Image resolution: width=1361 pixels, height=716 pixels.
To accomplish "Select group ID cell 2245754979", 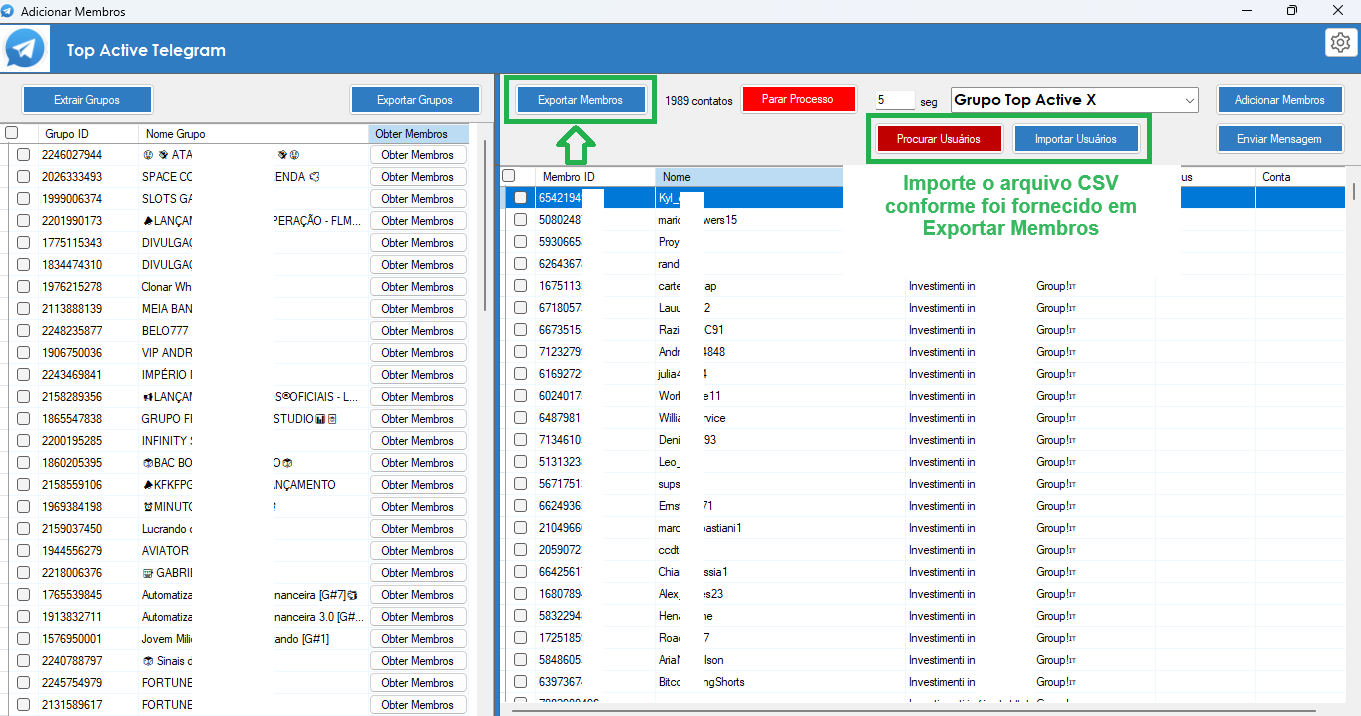I will pyautogui.click(x=72, y=683).
